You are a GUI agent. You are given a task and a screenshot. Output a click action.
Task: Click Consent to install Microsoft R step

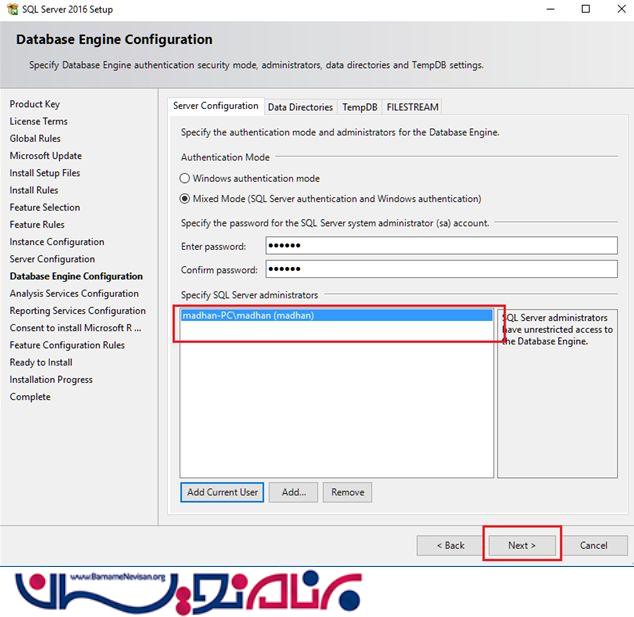click(x=76, y=328)
